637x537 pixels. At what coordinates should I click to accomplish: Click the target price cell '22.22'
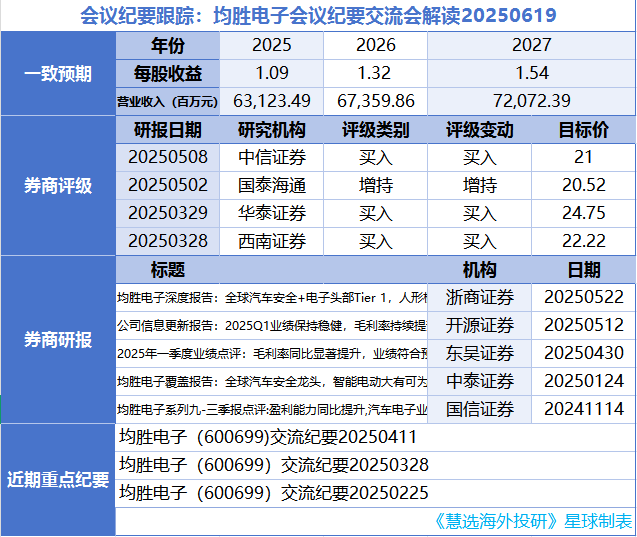[x=583, y=242]
